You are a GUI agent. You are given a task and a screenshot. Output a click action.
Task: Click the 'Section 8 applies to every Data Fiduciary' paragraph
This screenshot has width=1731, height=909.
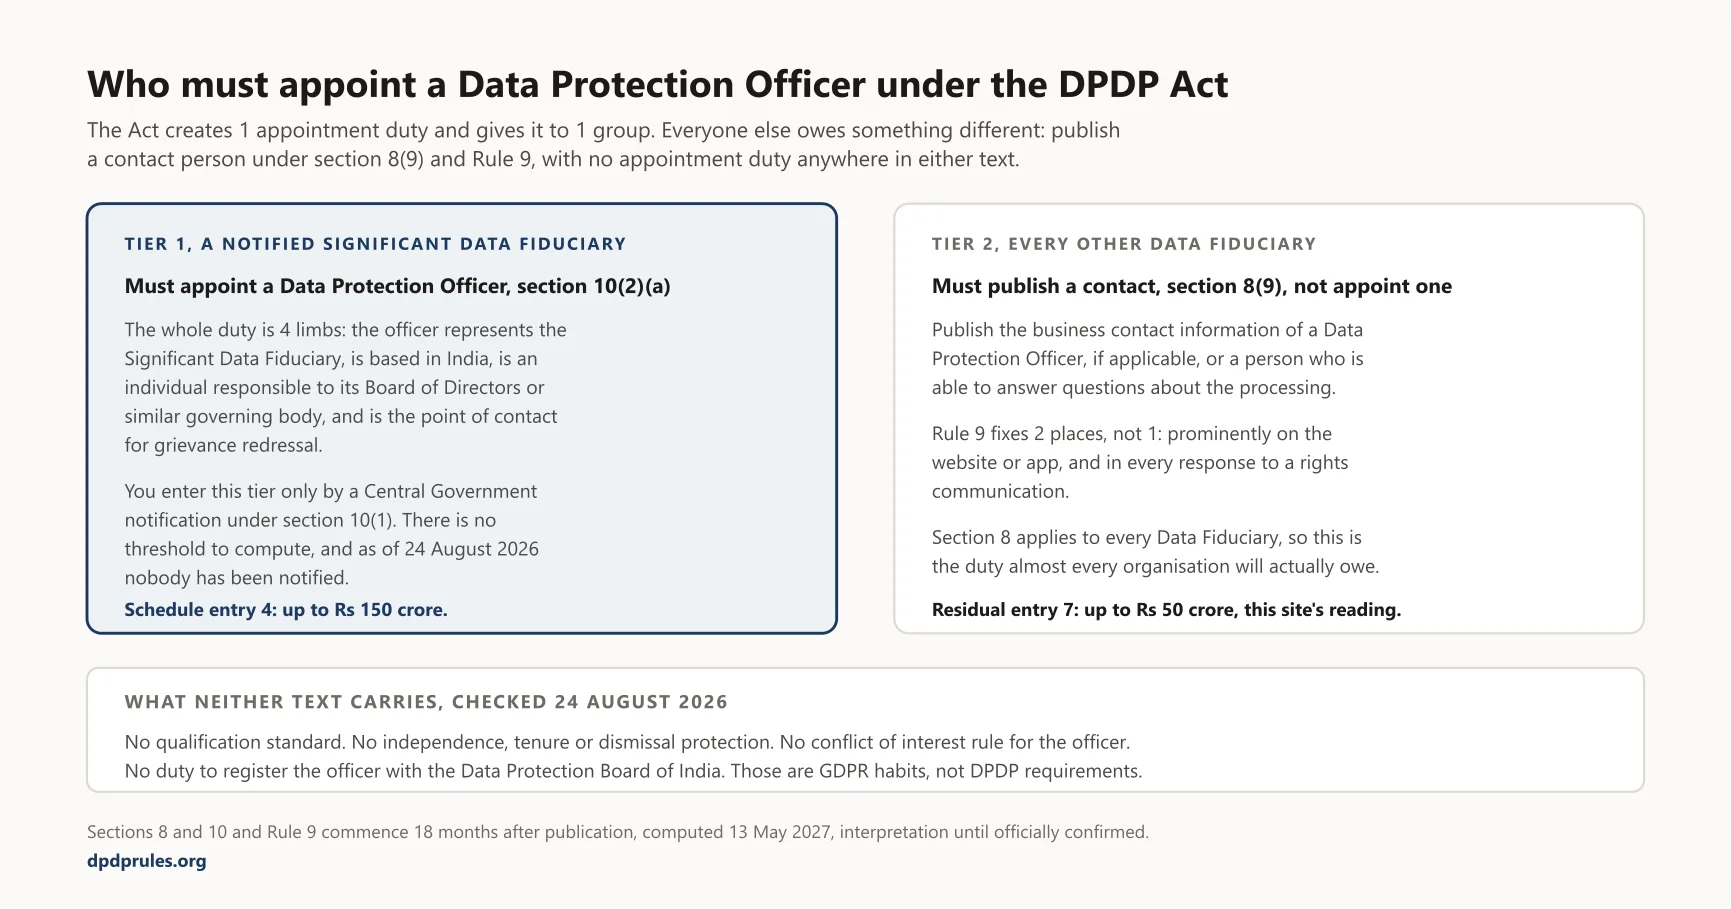pos(1155,552)
